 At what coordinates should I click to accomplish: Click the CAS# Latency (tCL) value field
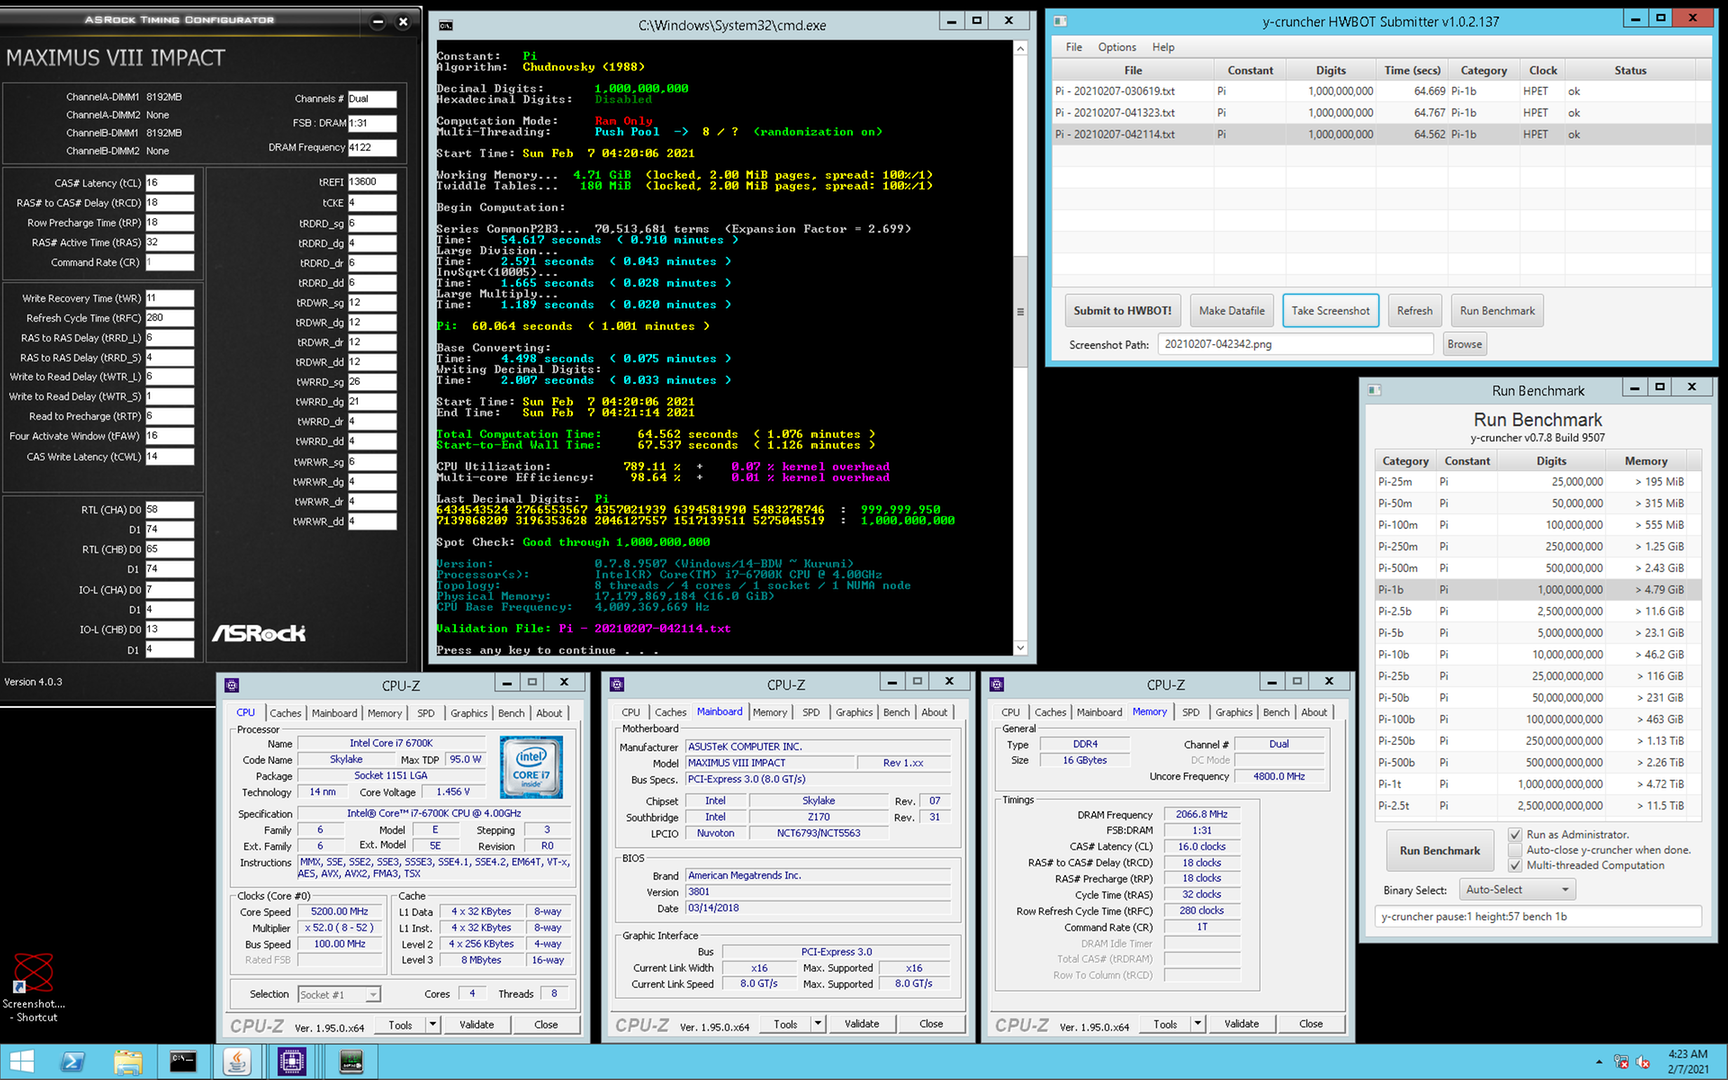[x=169, y=183]
